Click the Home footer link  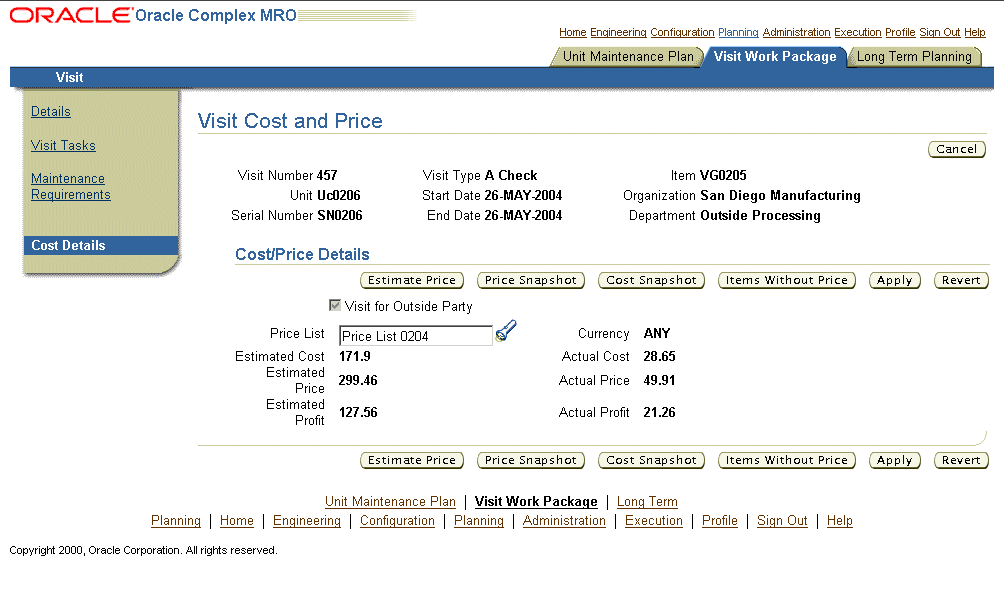236,521
